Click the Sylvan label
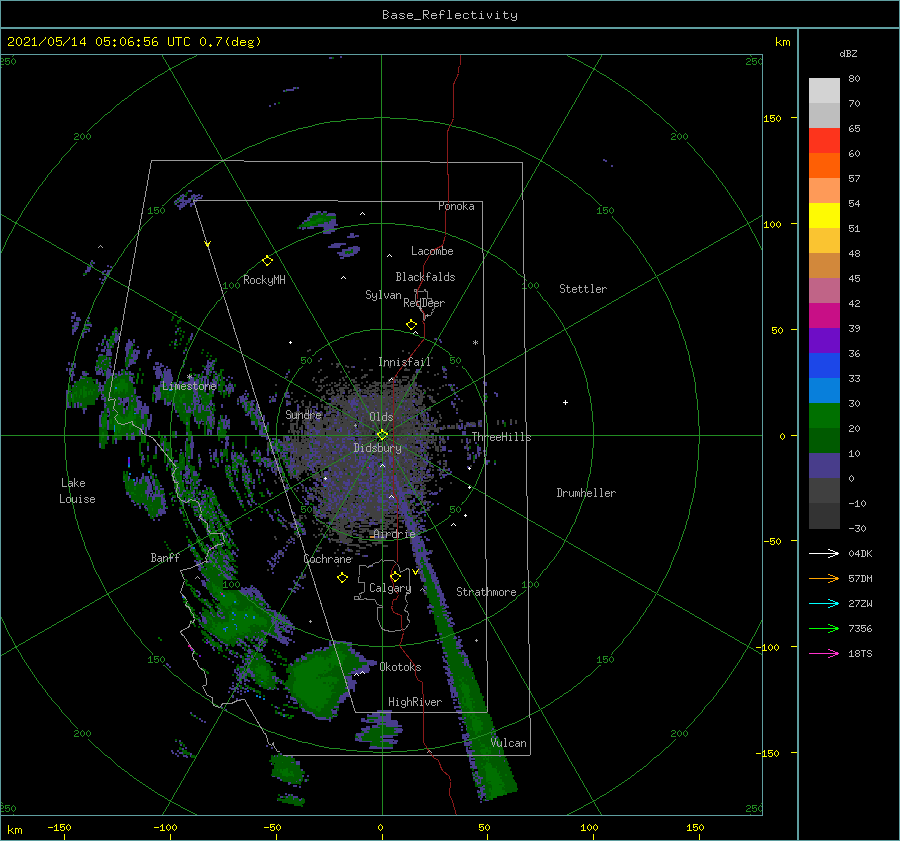Image resolution: width=900 pixels, height=841 pixels. pyautogui.click(x=383, y=295)
